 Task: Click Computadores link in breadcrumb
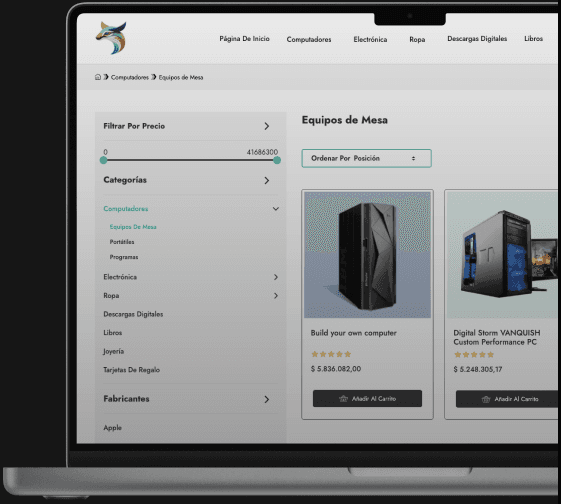130,77
